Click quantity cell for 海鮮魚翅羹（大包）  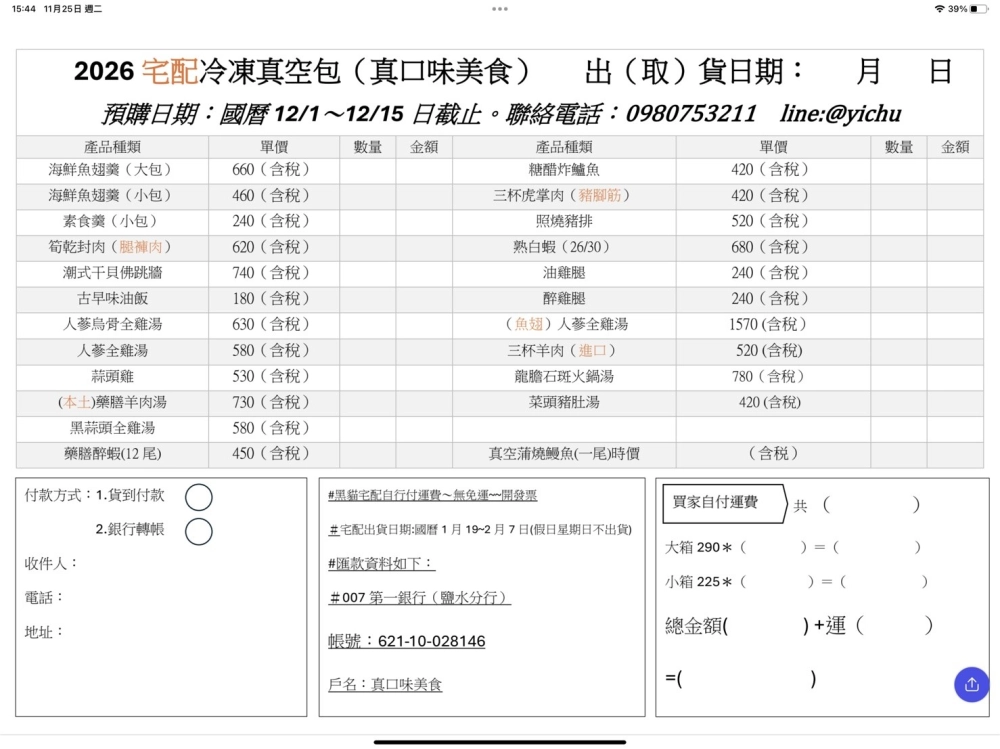click(367, 170)
